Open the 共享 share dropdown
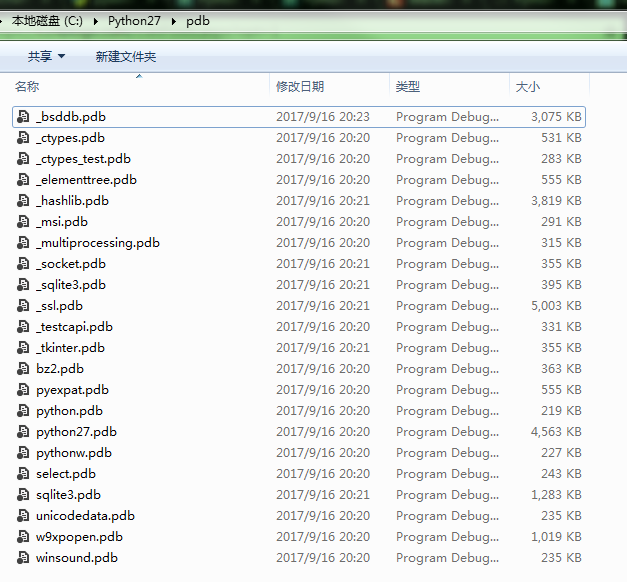This screenshot has width=627, height=582. click(46, 56)
